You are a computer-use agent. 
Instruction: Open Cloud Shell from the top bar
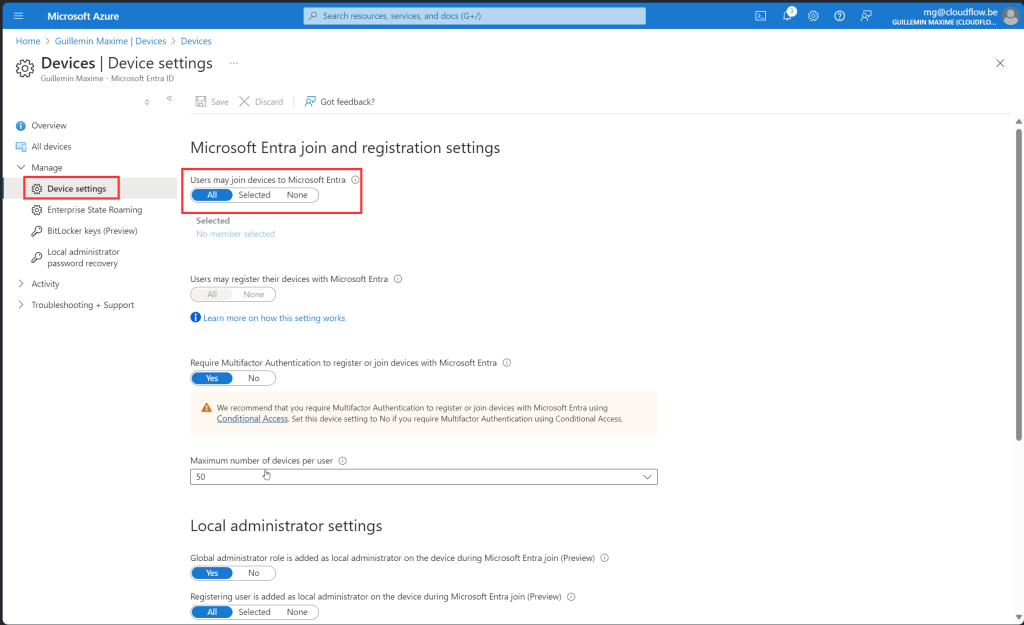[x=761, y=16]
